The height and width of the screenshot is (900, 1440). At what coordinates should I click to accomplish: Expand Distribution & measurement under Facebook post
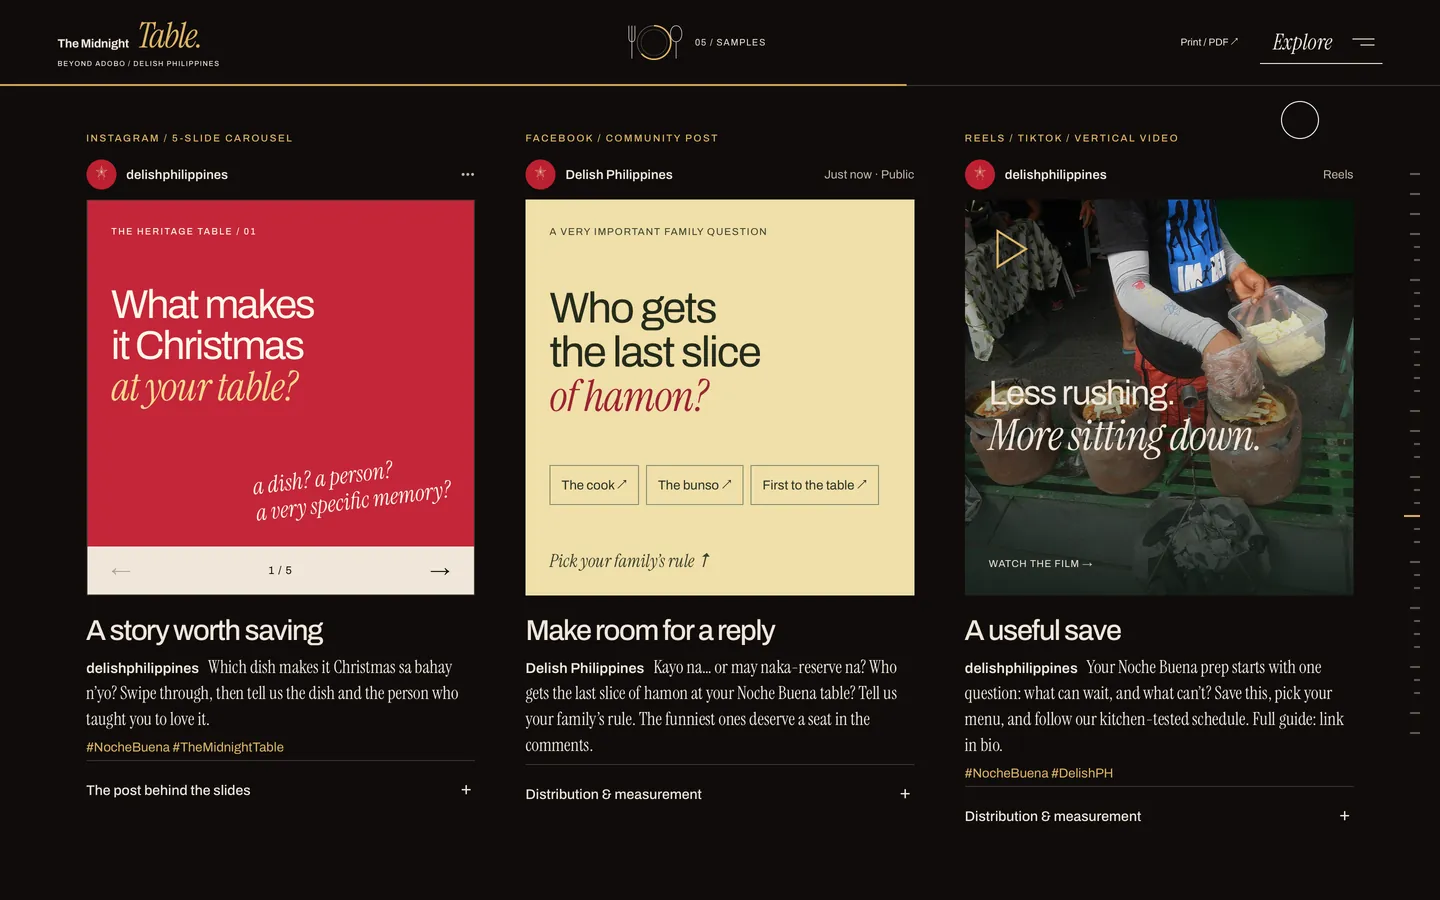click(719, 794)
